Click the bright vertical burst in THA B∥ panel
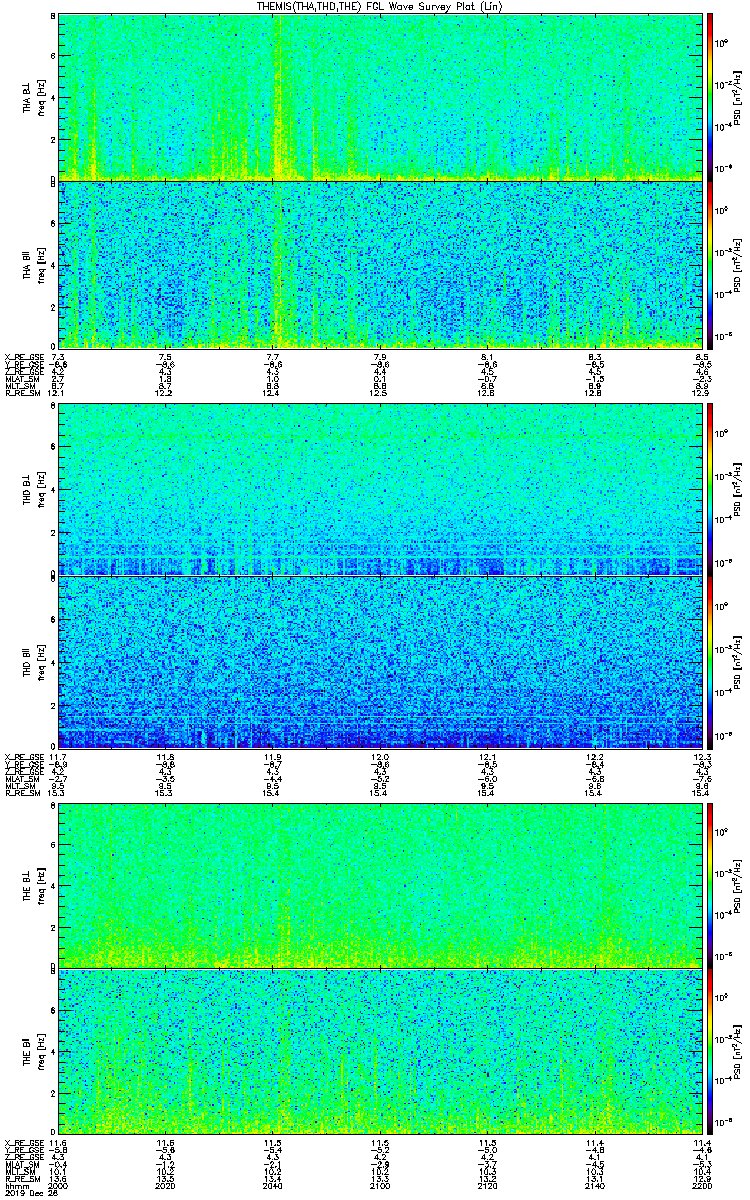The height and width of the screenshot is (1200, 750). pos(279,264)
